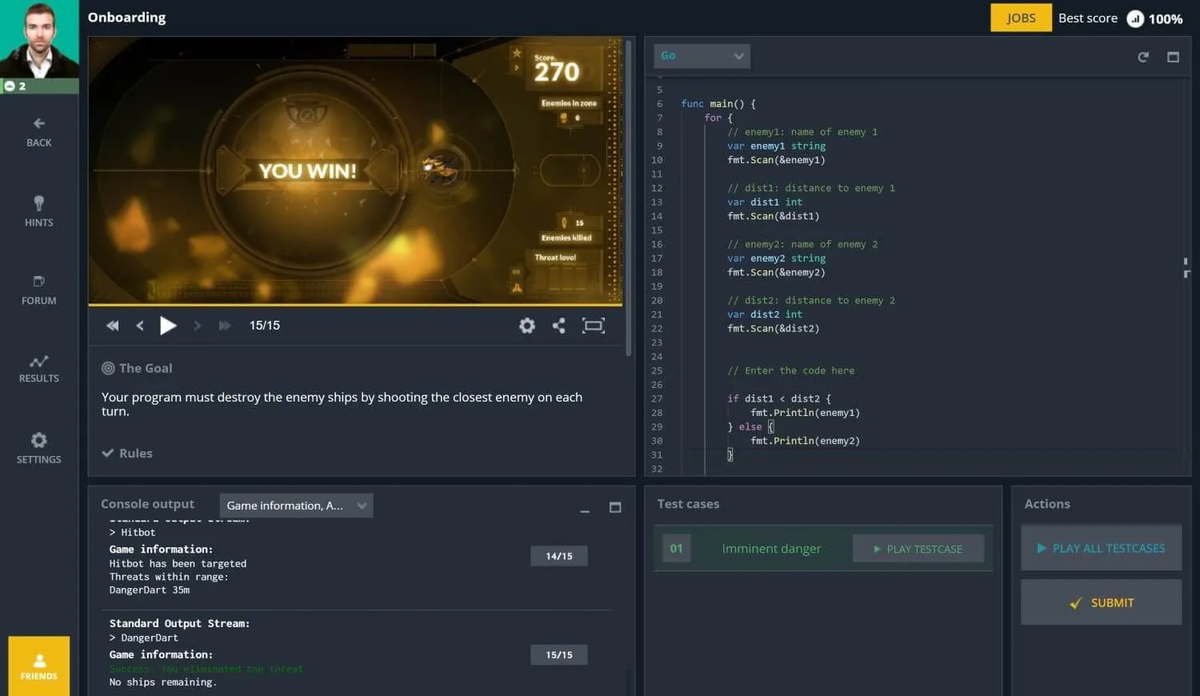Image resolution: width=1200 pixels, height=696 pixels.
Task: Click 'No ships remaining.' console line
Action: tap(162, 682)
